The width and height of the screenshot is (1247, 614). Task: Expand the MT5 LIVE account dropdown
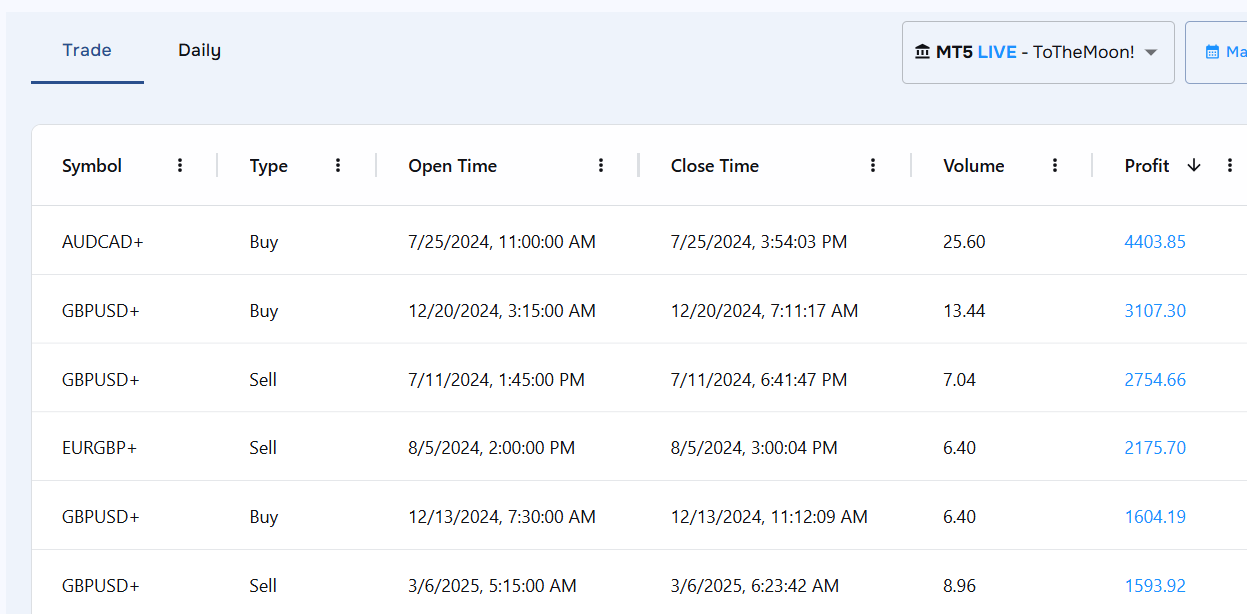tap(1037, 52)
